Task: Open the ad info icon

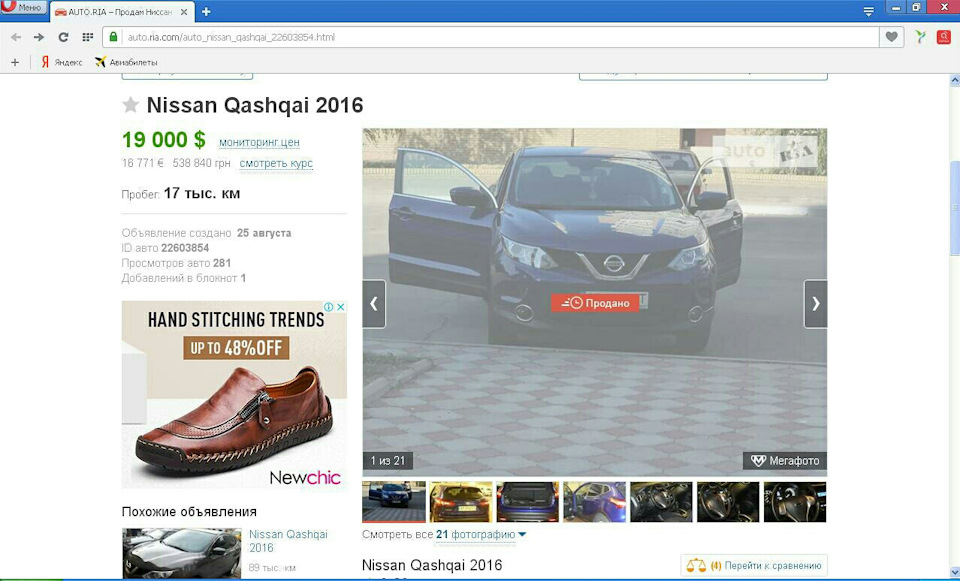Action: (x=329, y=307)
